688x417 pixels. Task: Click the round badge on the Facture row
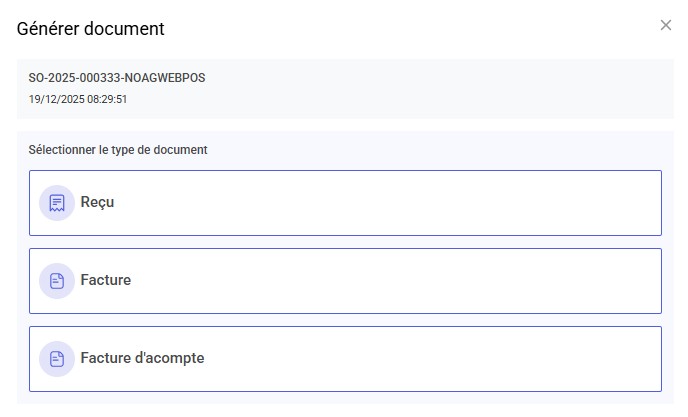45,292
